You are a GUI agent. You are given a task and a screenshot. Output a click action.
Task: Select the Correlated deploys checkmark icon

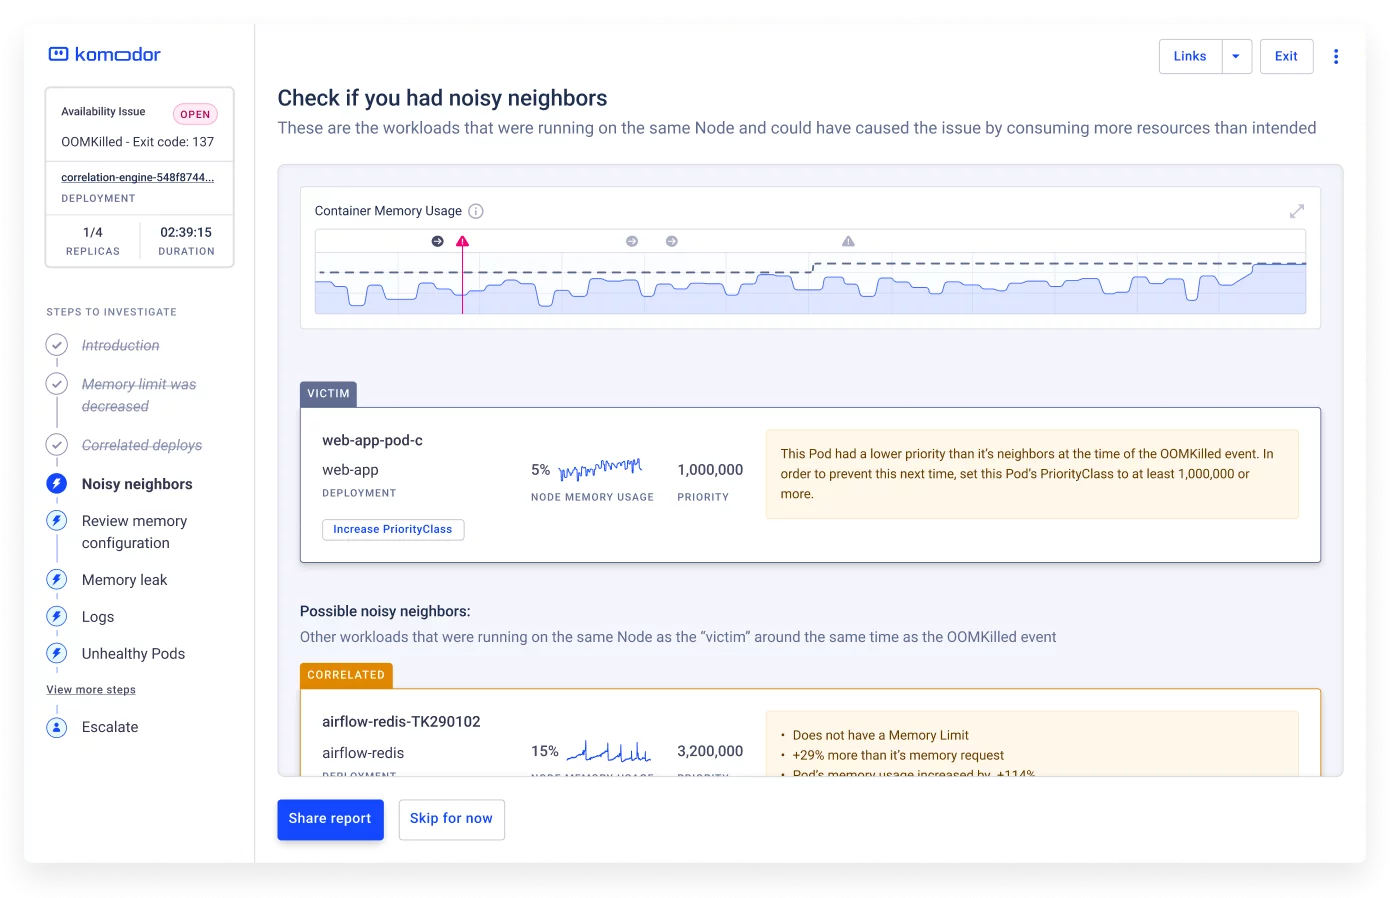tap(57, 445)
